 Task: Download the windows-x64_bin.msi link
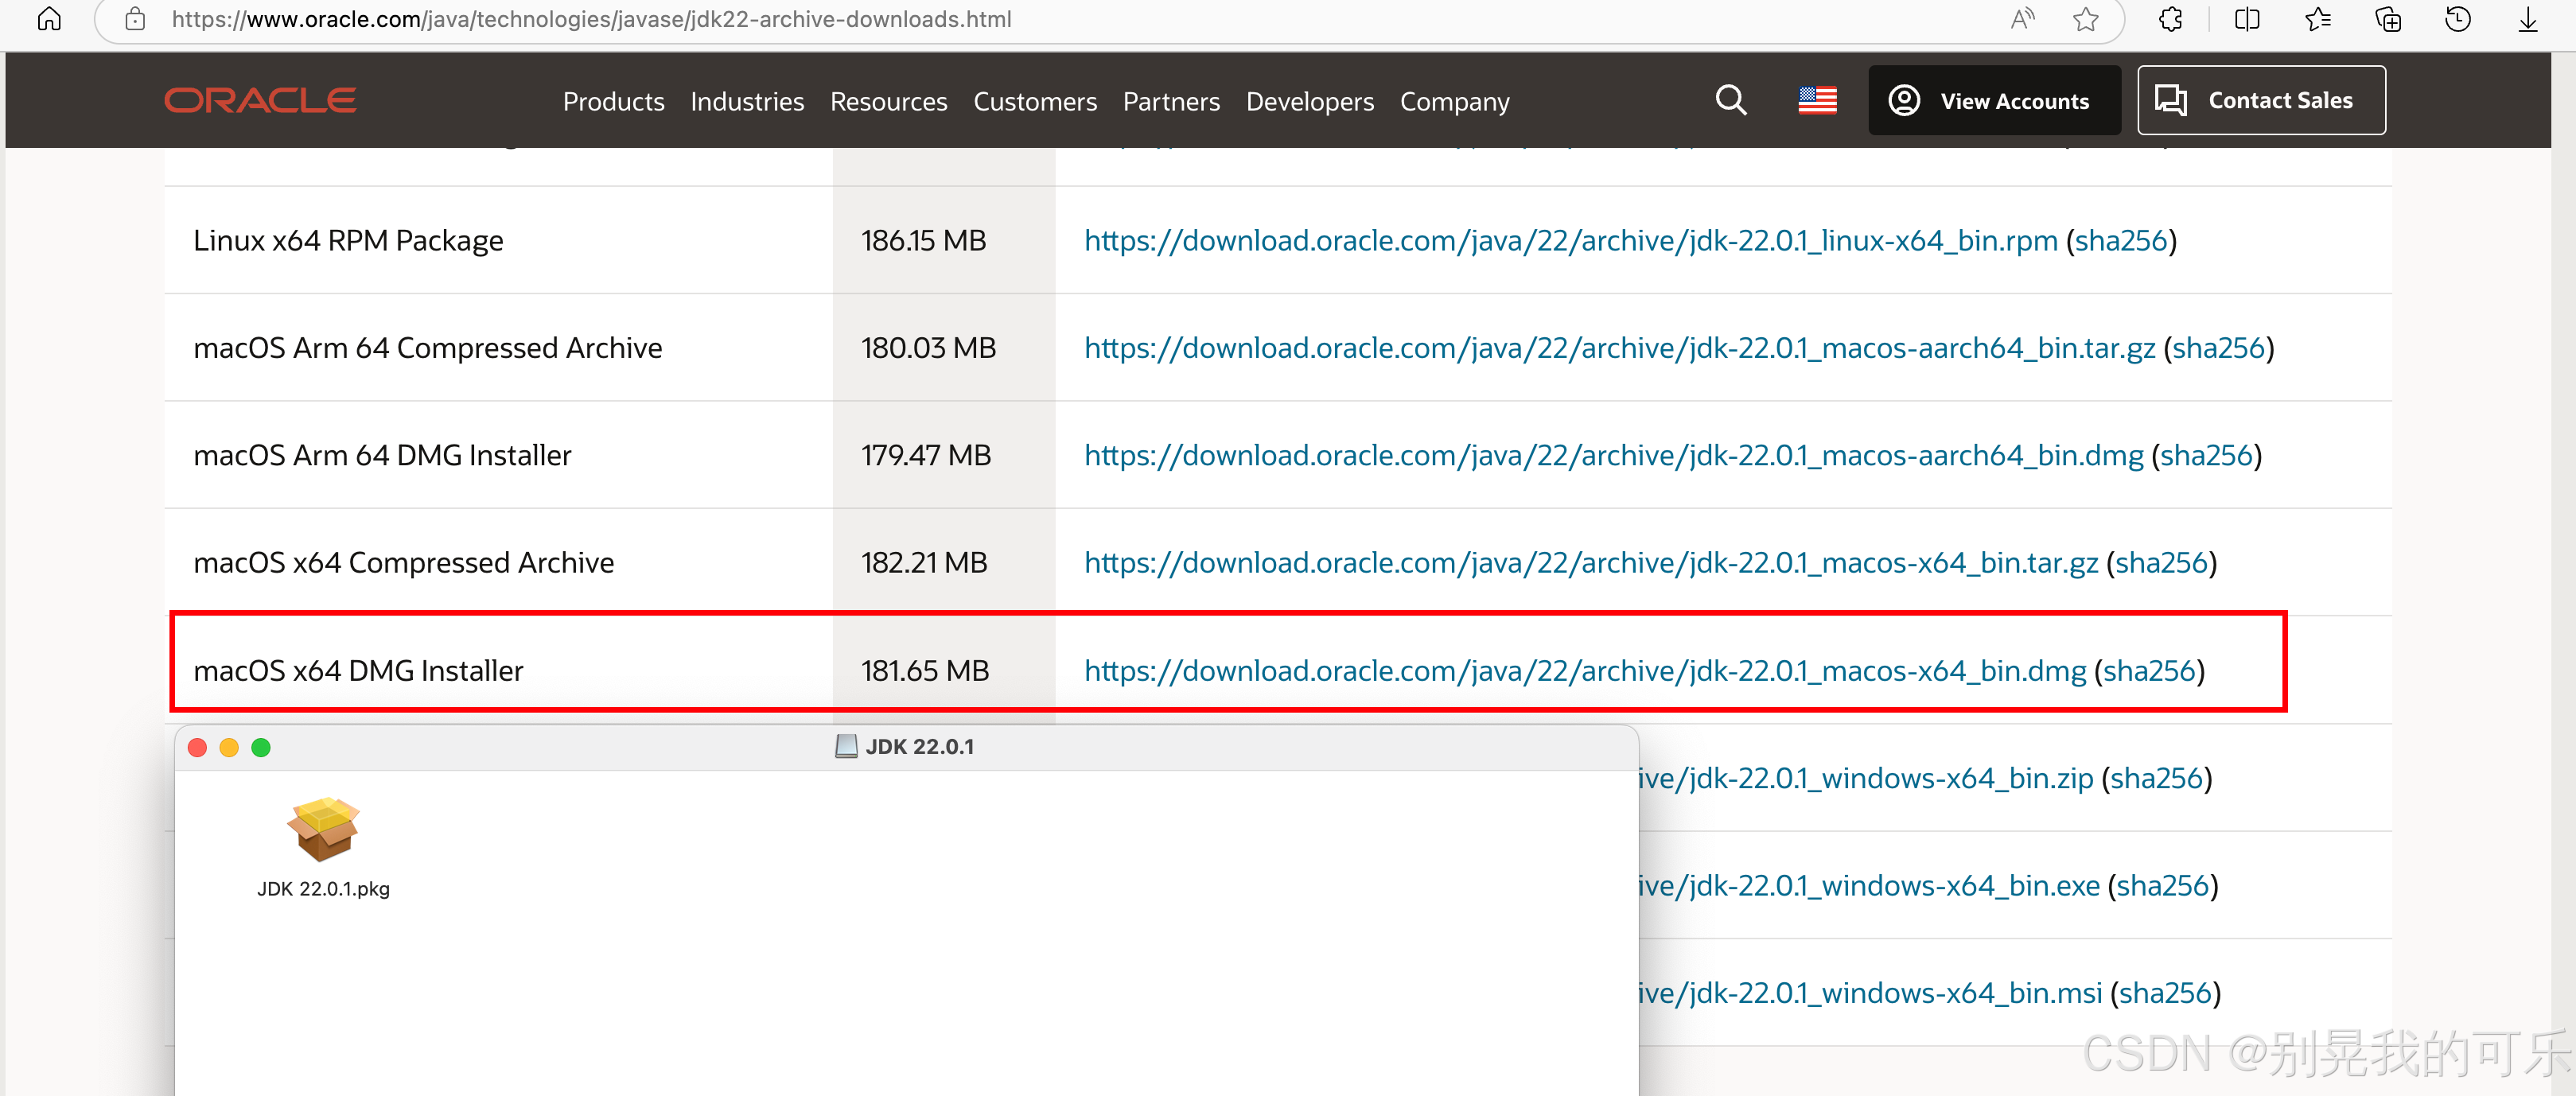click(1870, 992)
